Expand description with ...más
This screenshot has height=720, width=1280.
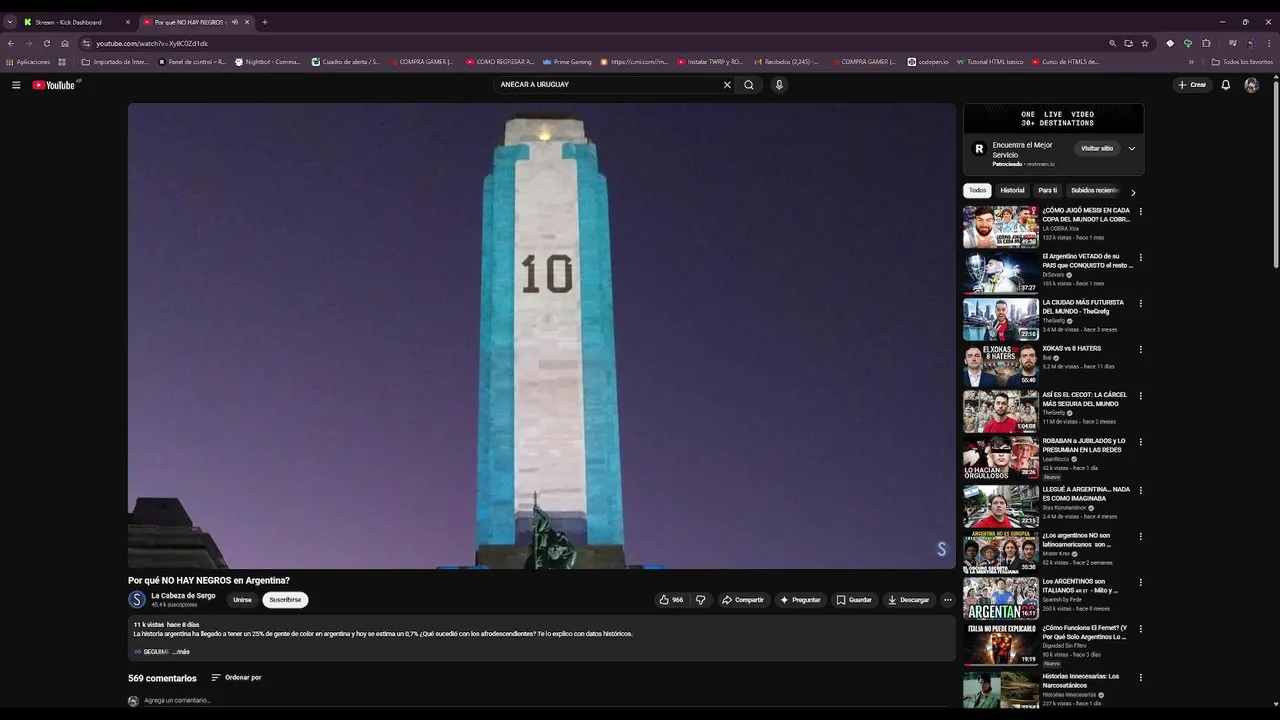point(181,652)
